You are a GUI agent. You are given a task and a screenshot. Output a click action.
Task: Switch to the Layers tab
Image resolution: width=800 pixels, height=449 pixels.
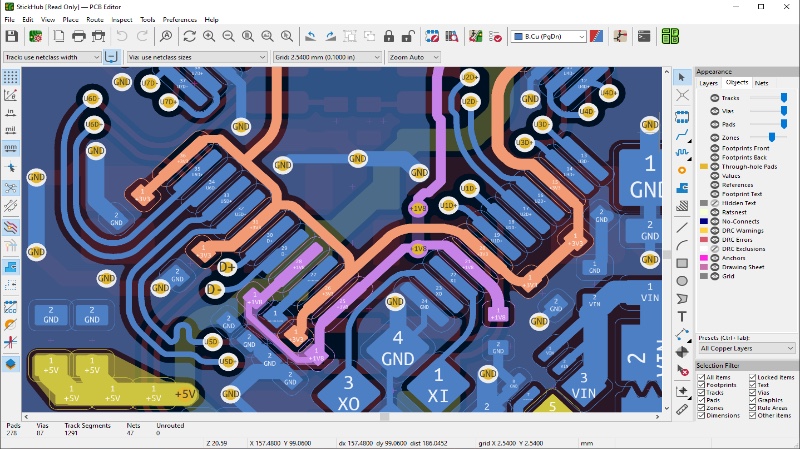[709, 83]
